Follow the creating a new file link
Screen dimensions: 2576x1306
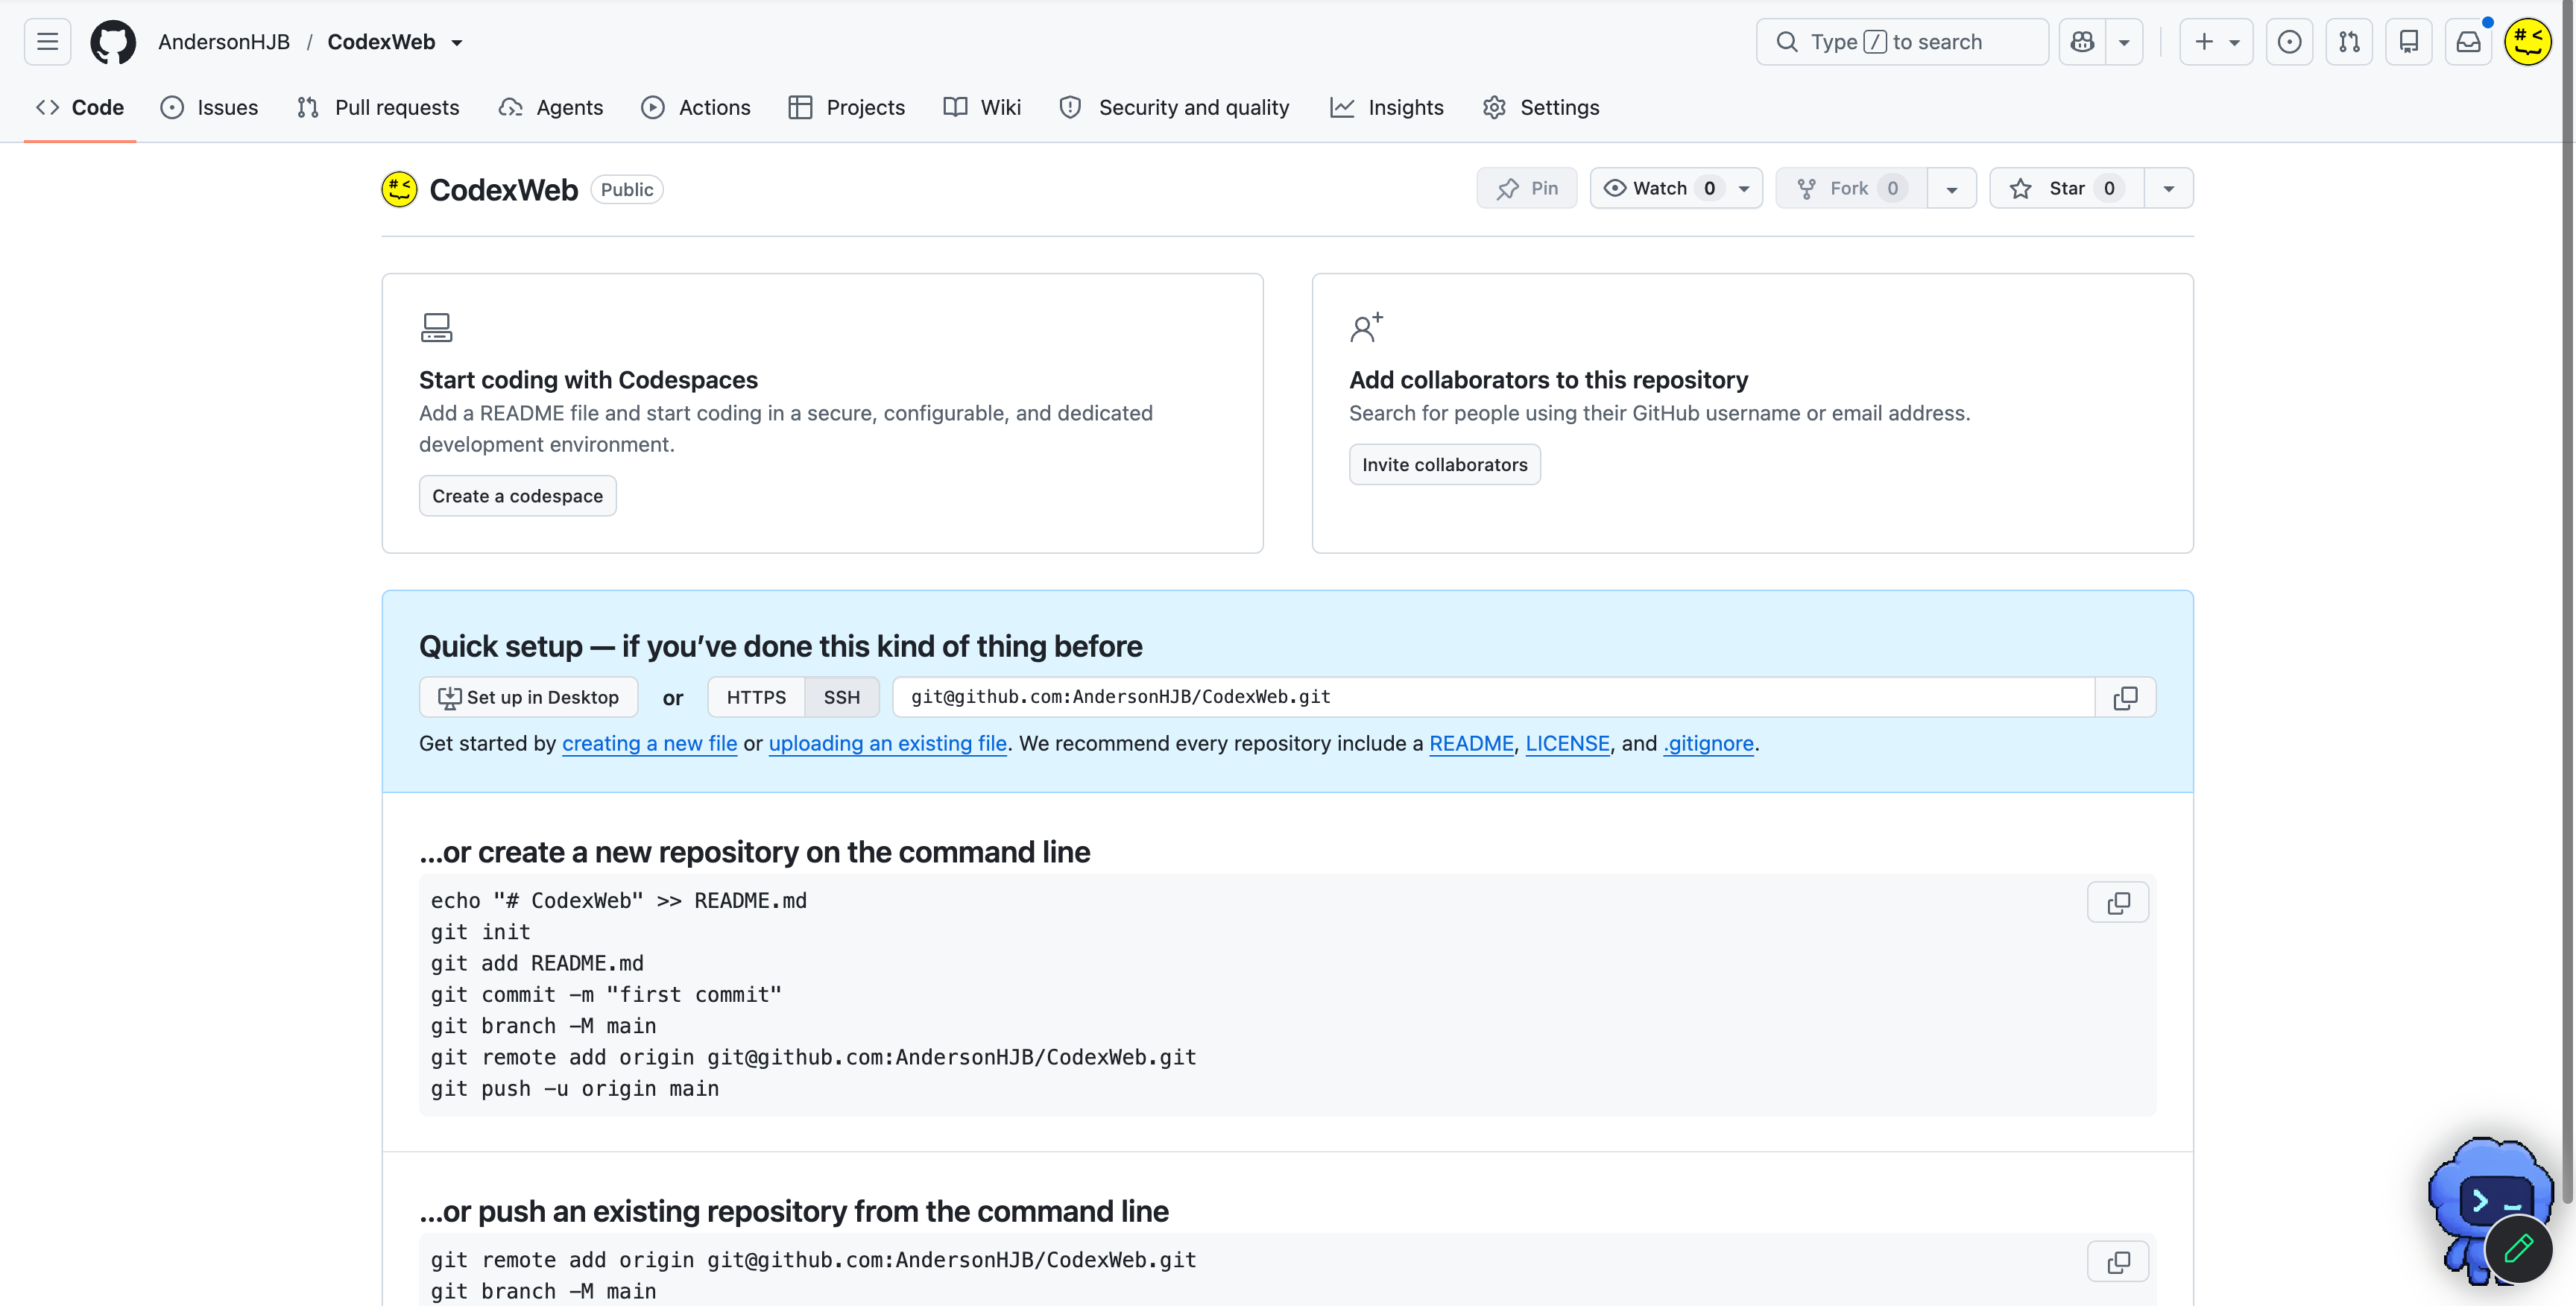tap(650, 743)
